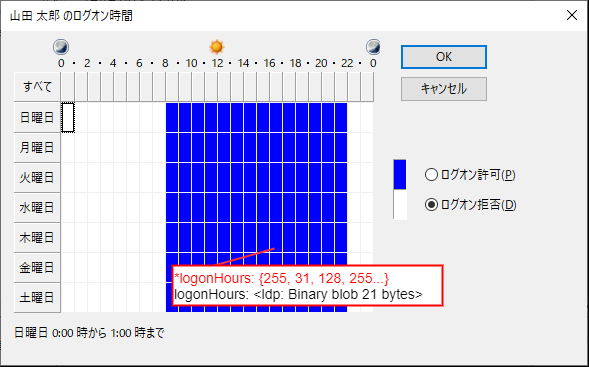Image resolution: width=589 pixels, height=367 pixels.
Task: Select the 金曜日 row header
Action: click(37, 268)
